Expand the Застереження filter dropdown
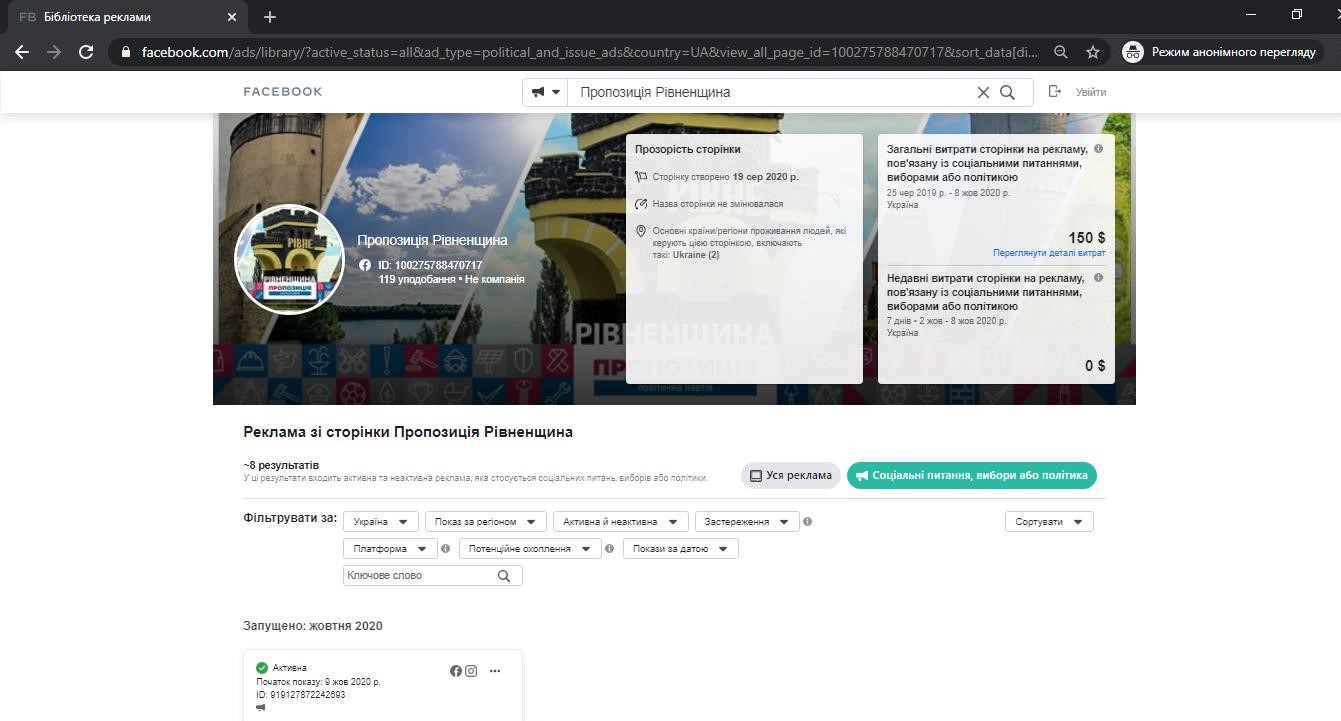Image resolution: width=1341 pixels, height=721 pixels. pyautogui.click(x=747, y=522)
